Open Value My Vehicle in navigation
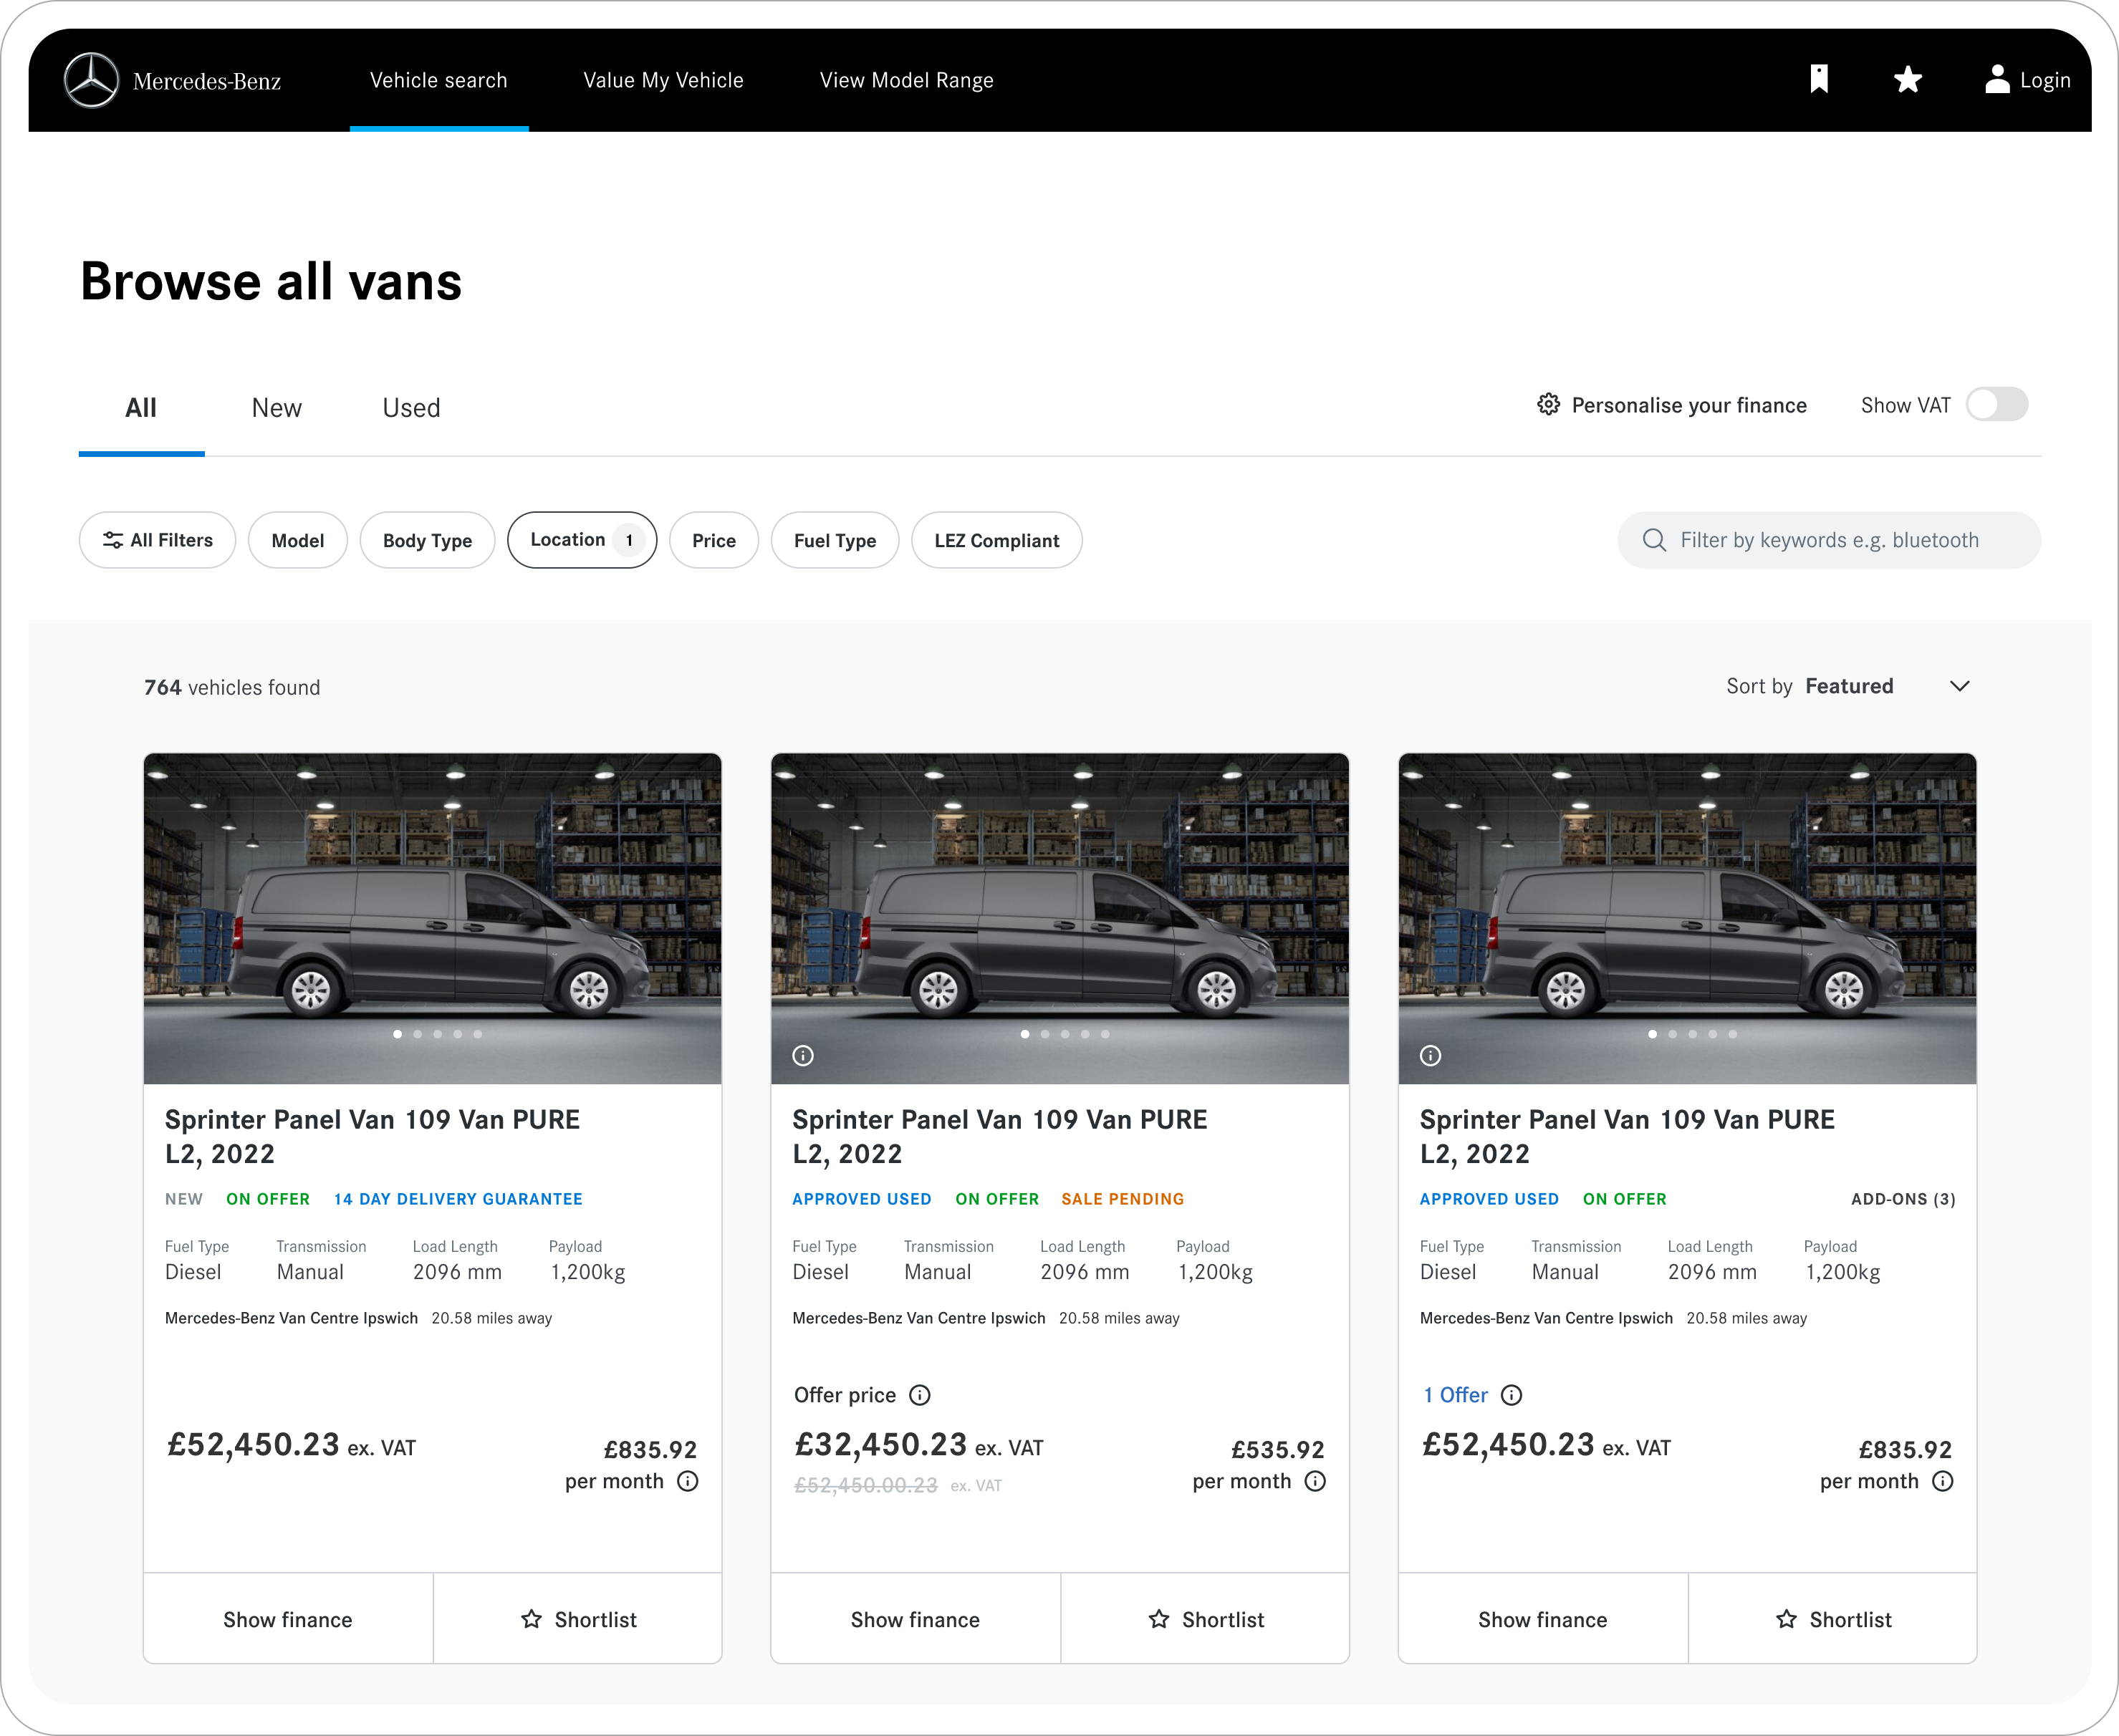The width and height of the screenshot is (2119, 1736). pos(664,80)
